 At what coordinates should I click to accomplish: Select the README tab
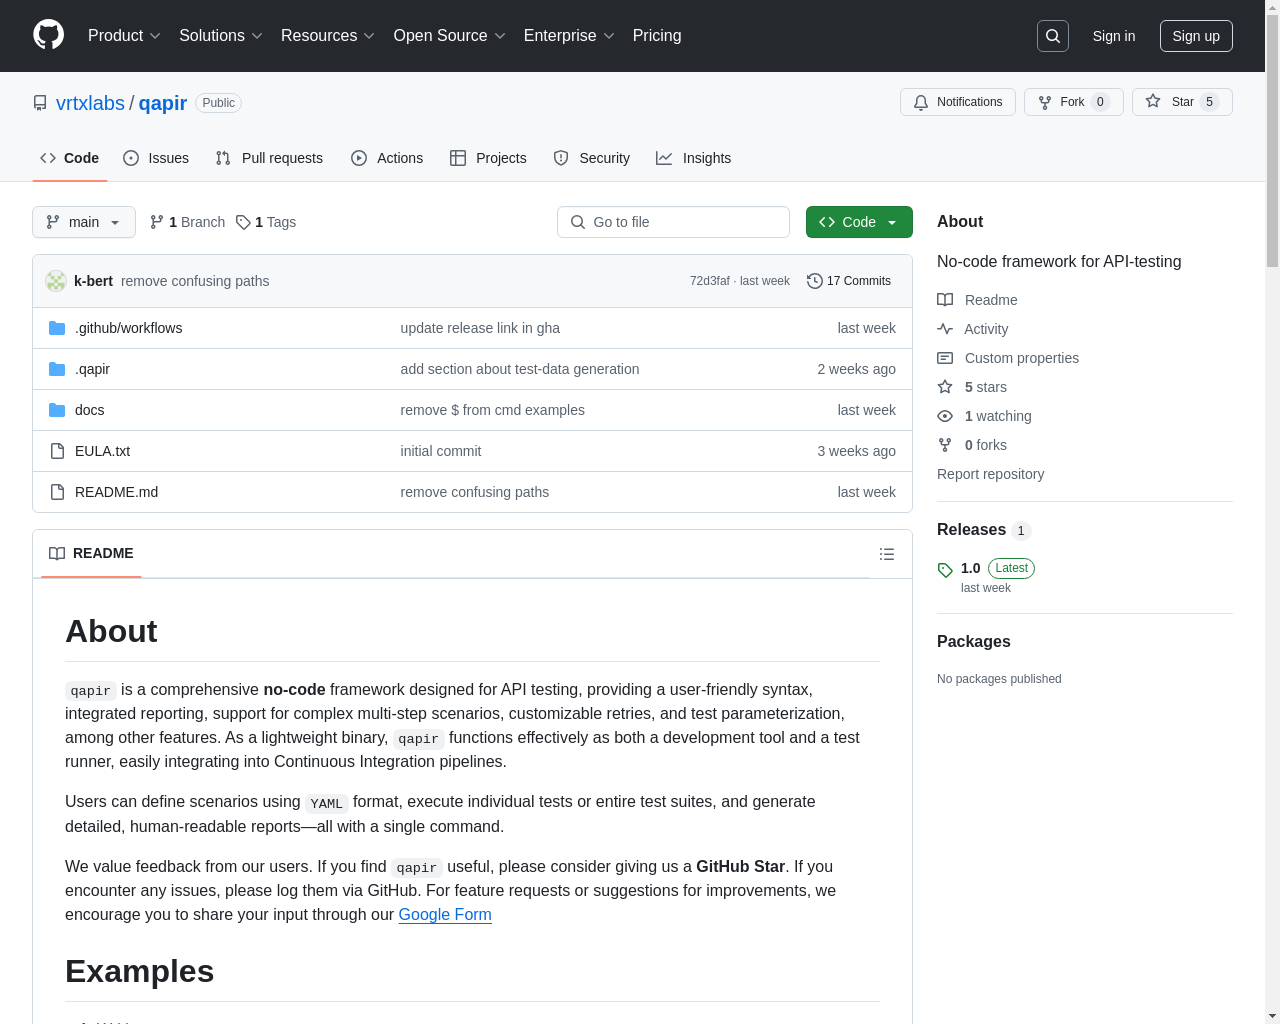tap(91, 553)
